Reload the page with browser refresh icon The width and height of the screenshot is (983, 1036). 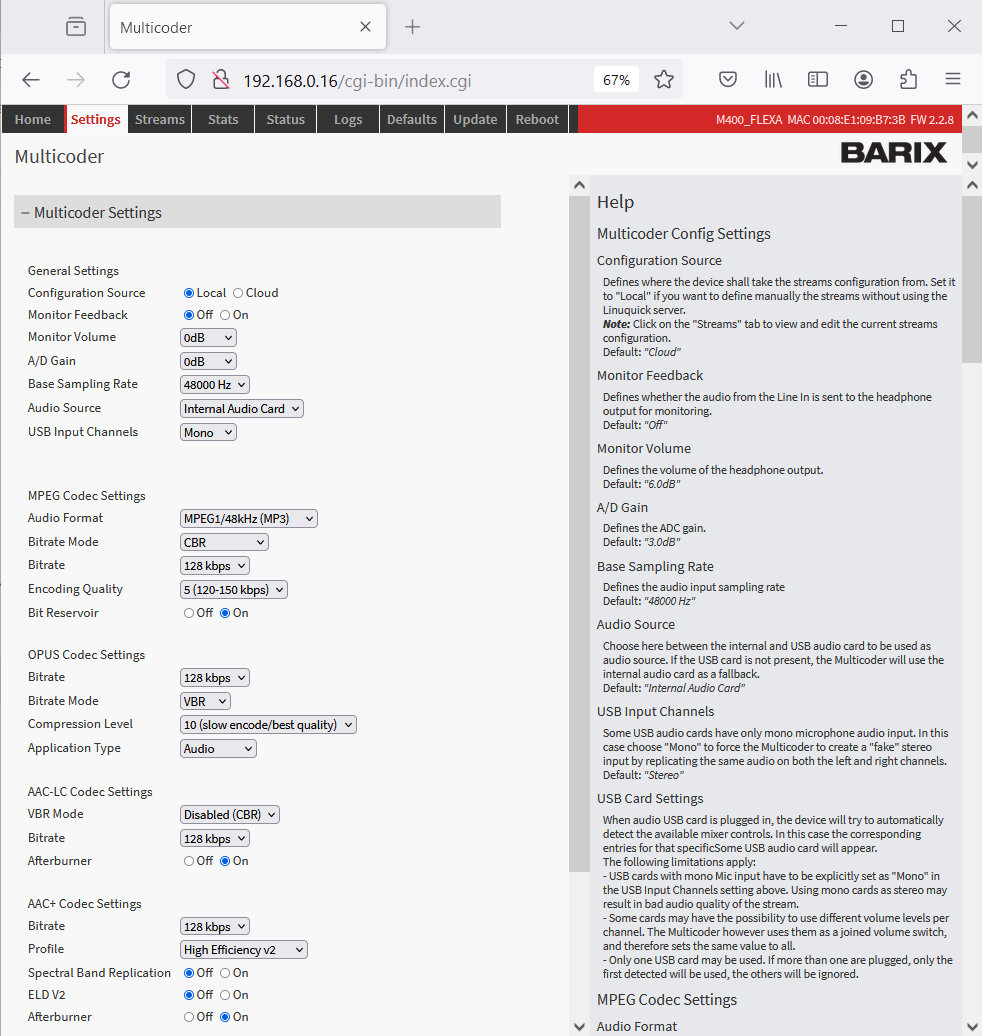click(x=121, y=80)
